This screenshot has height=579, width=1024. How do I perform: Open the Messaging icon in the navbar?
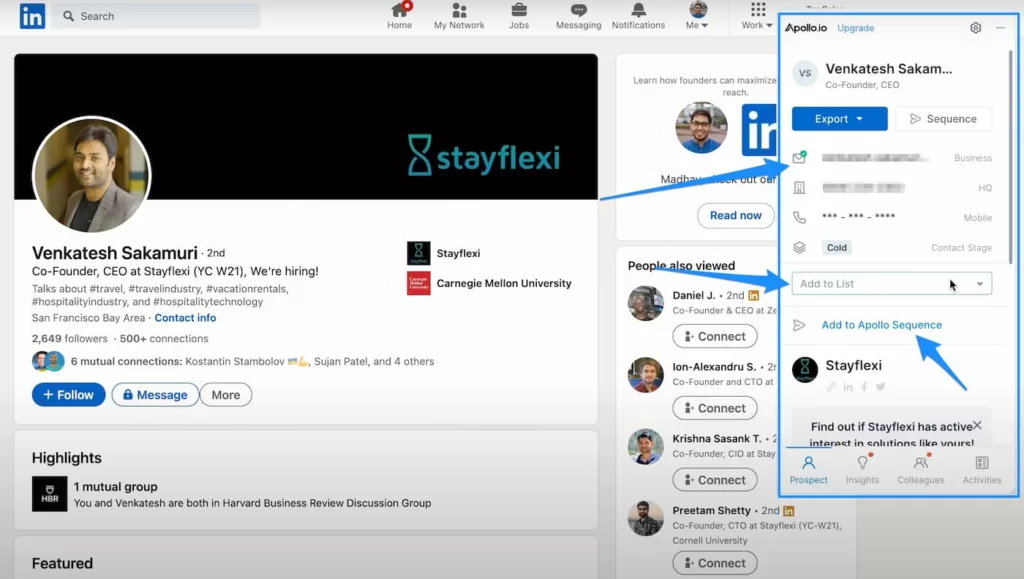[579, 10]
